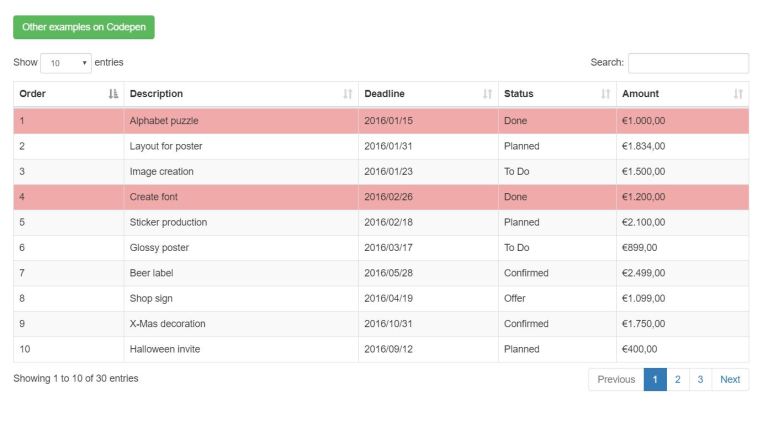Select the Alphabet puzzle cell
768x438 pixels.
click(241, 121)
